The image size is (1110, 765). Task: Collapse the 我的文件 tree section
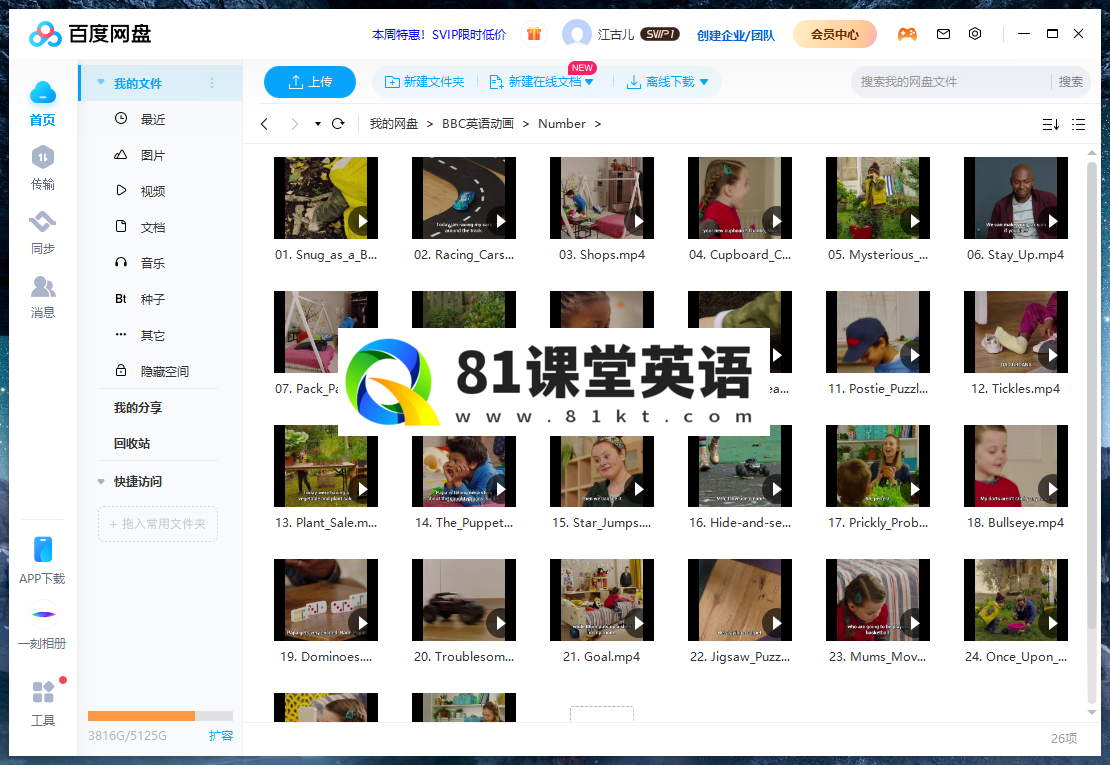point(101,83)
